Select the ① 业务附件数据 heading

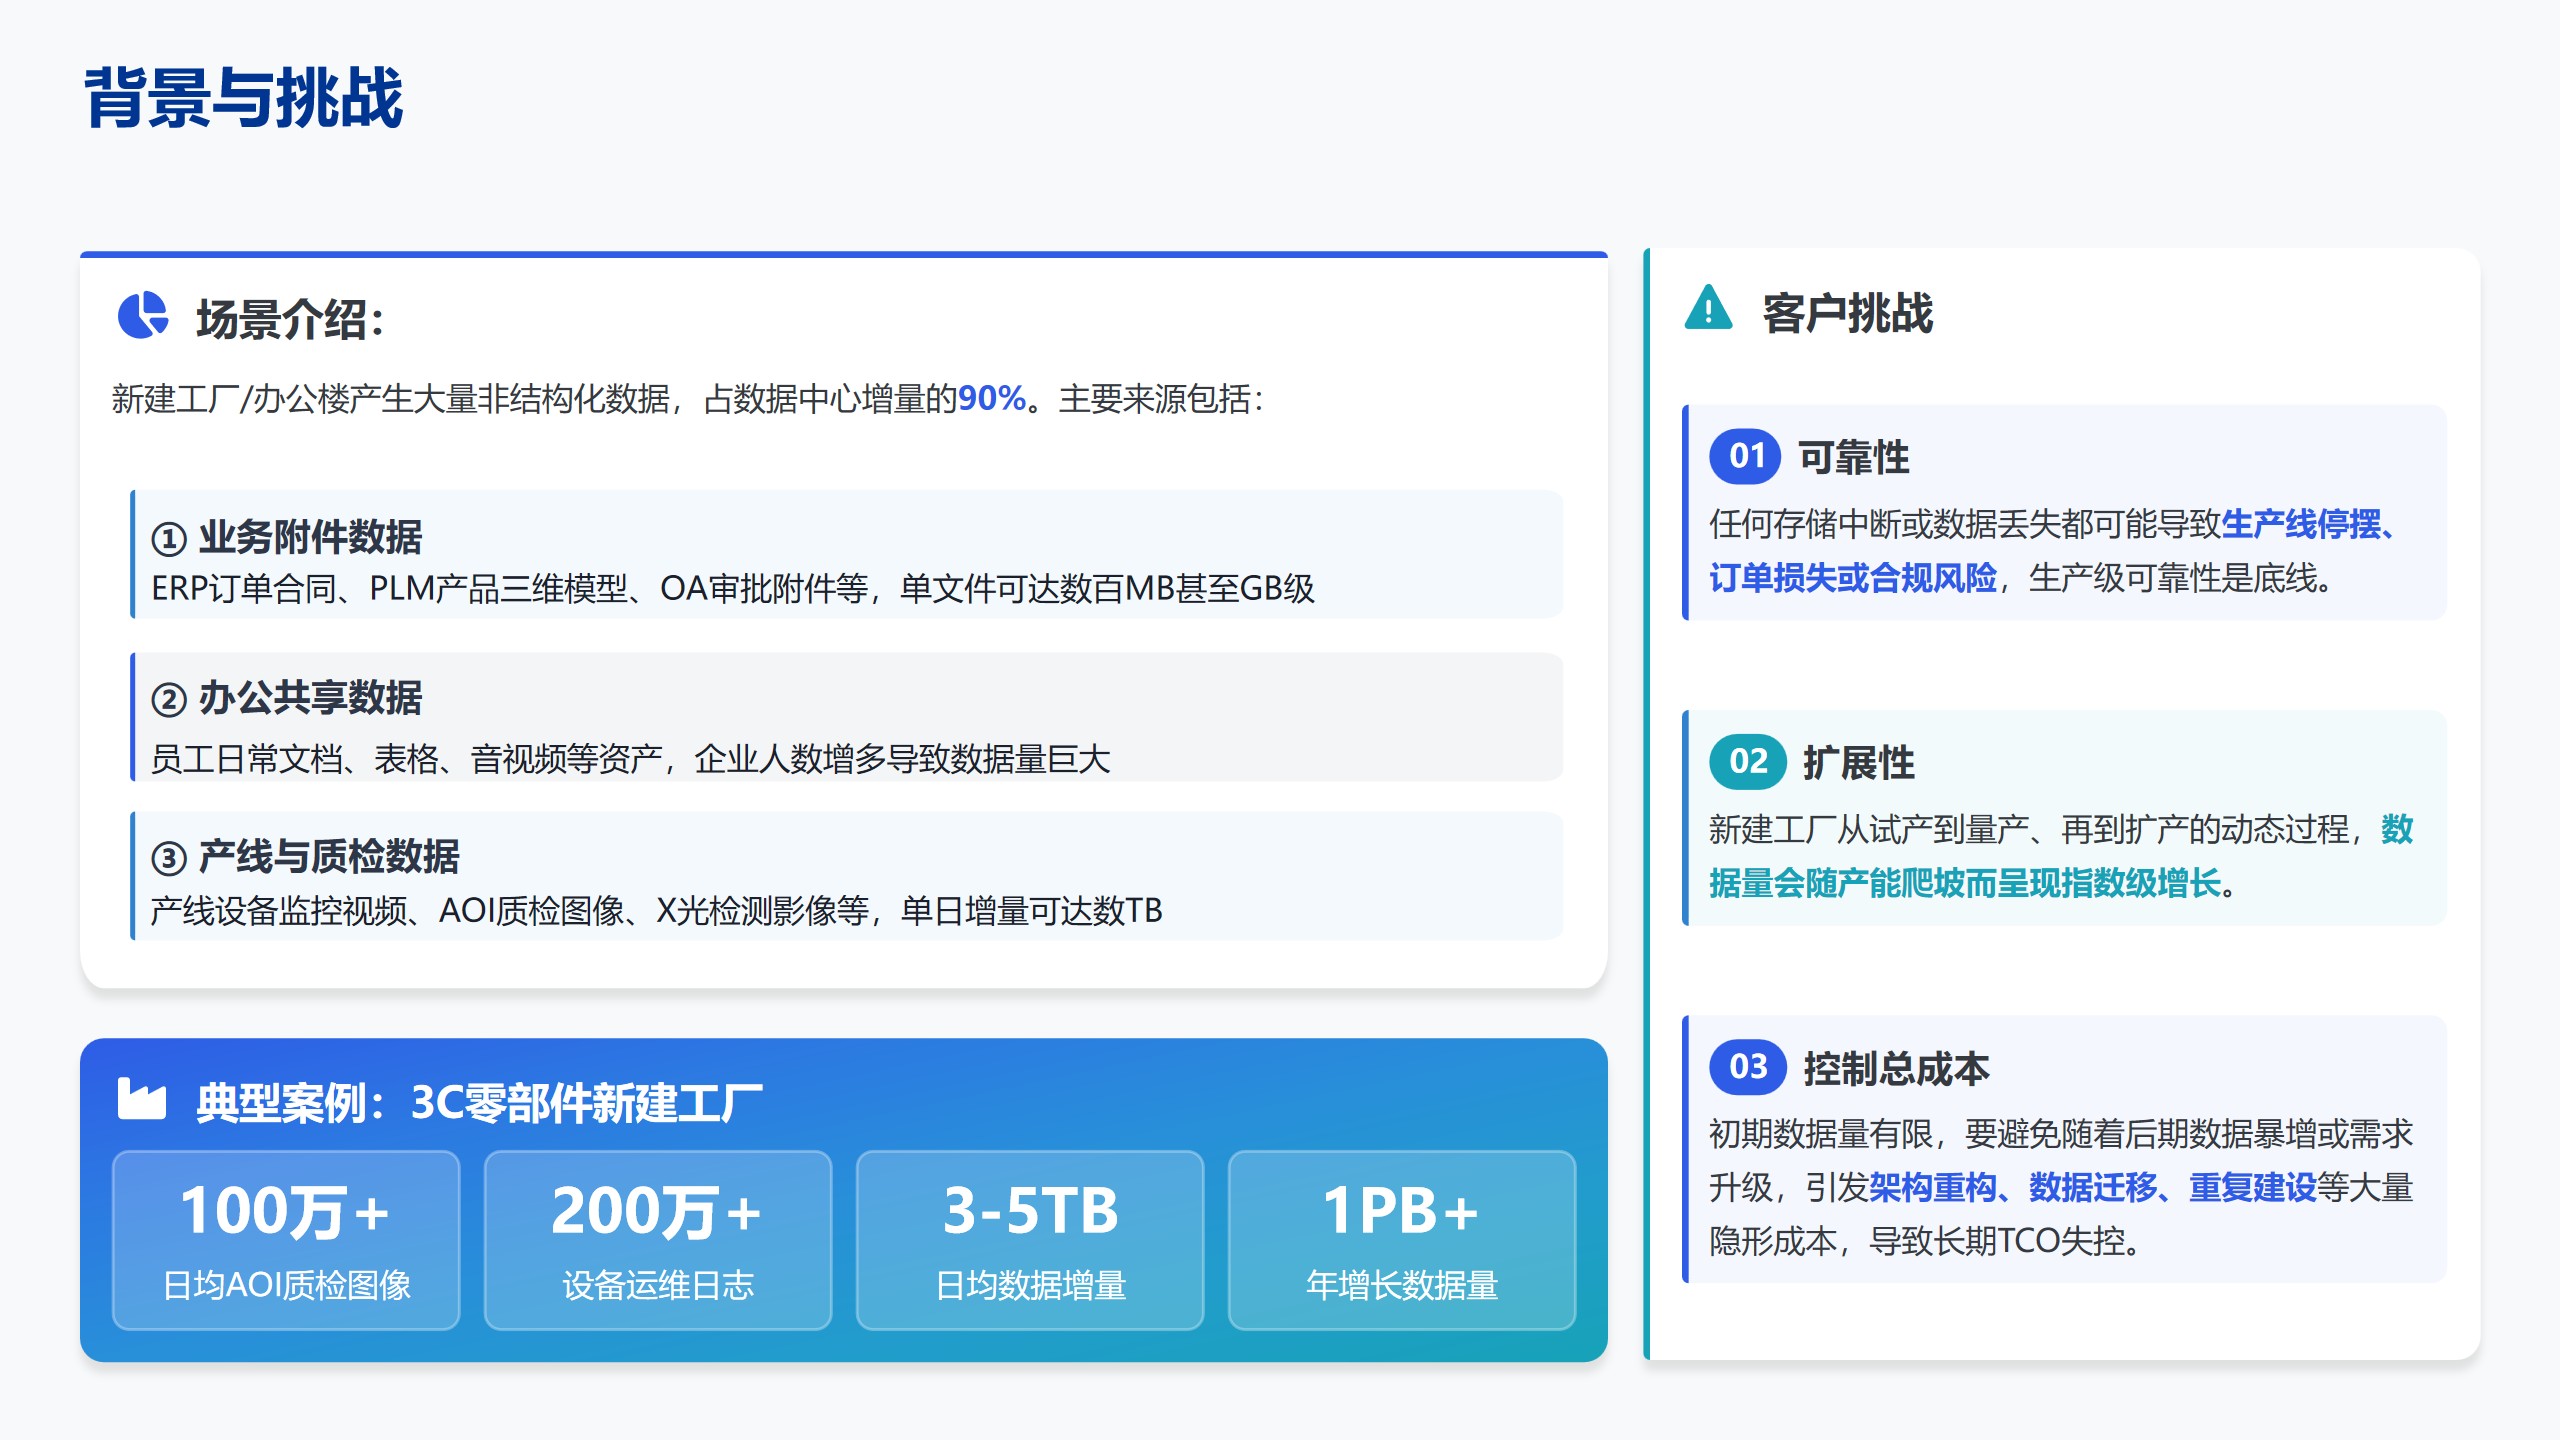[x=286, y=537]
